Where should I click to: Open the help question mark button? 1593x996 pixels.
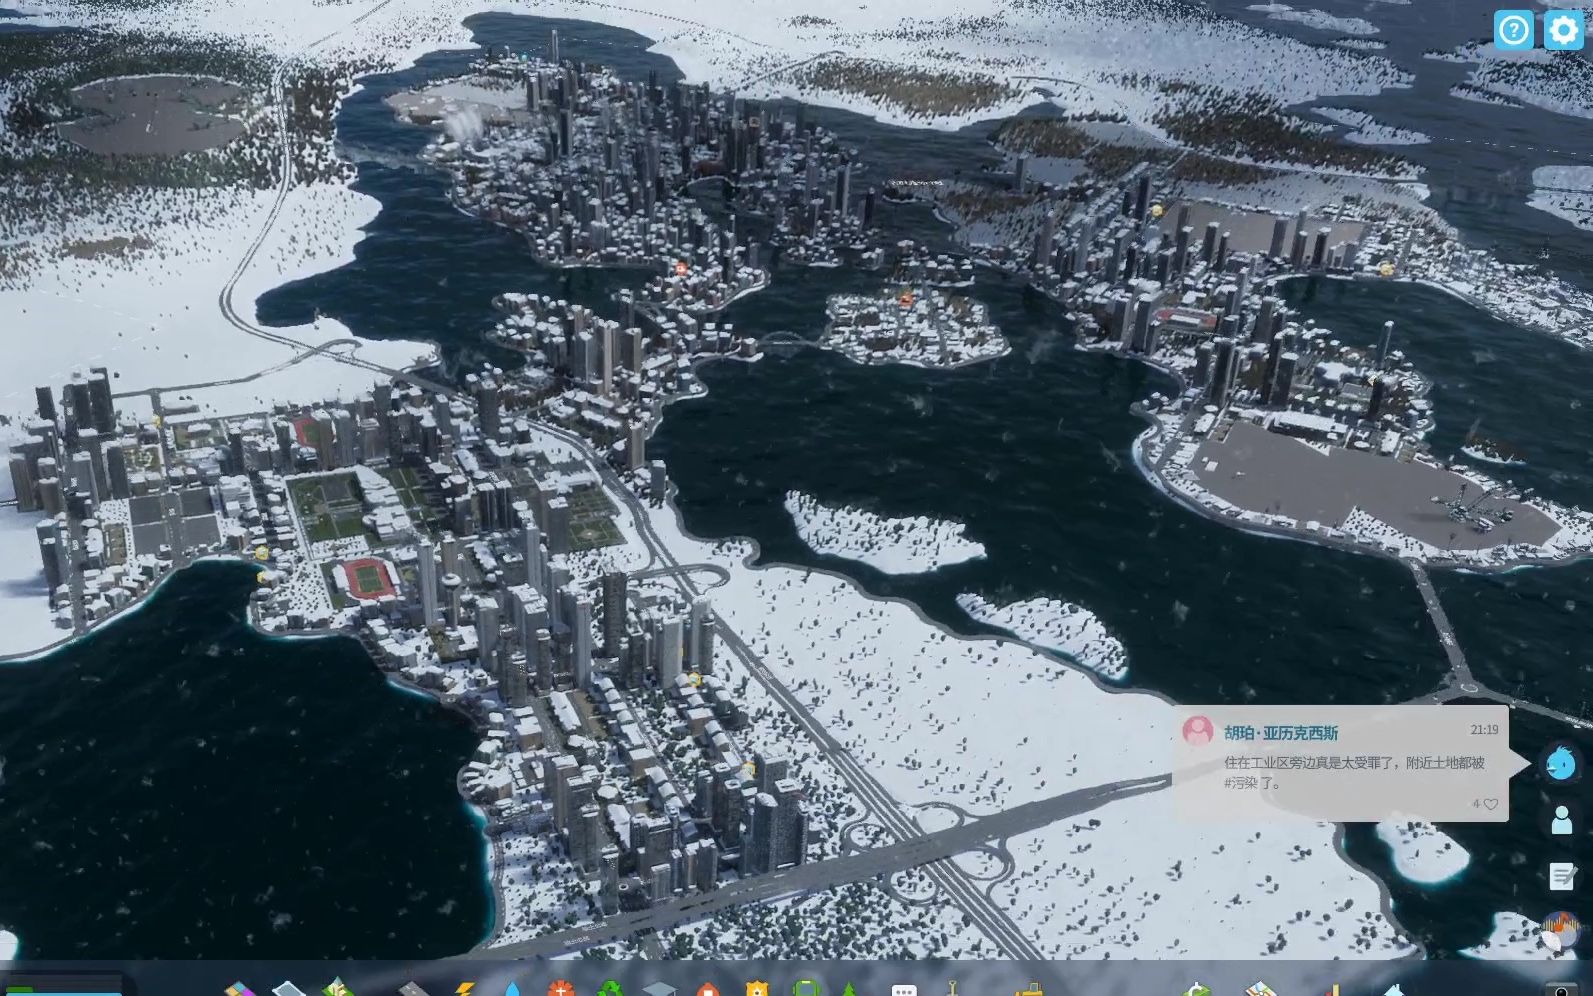pos(1513,30)
